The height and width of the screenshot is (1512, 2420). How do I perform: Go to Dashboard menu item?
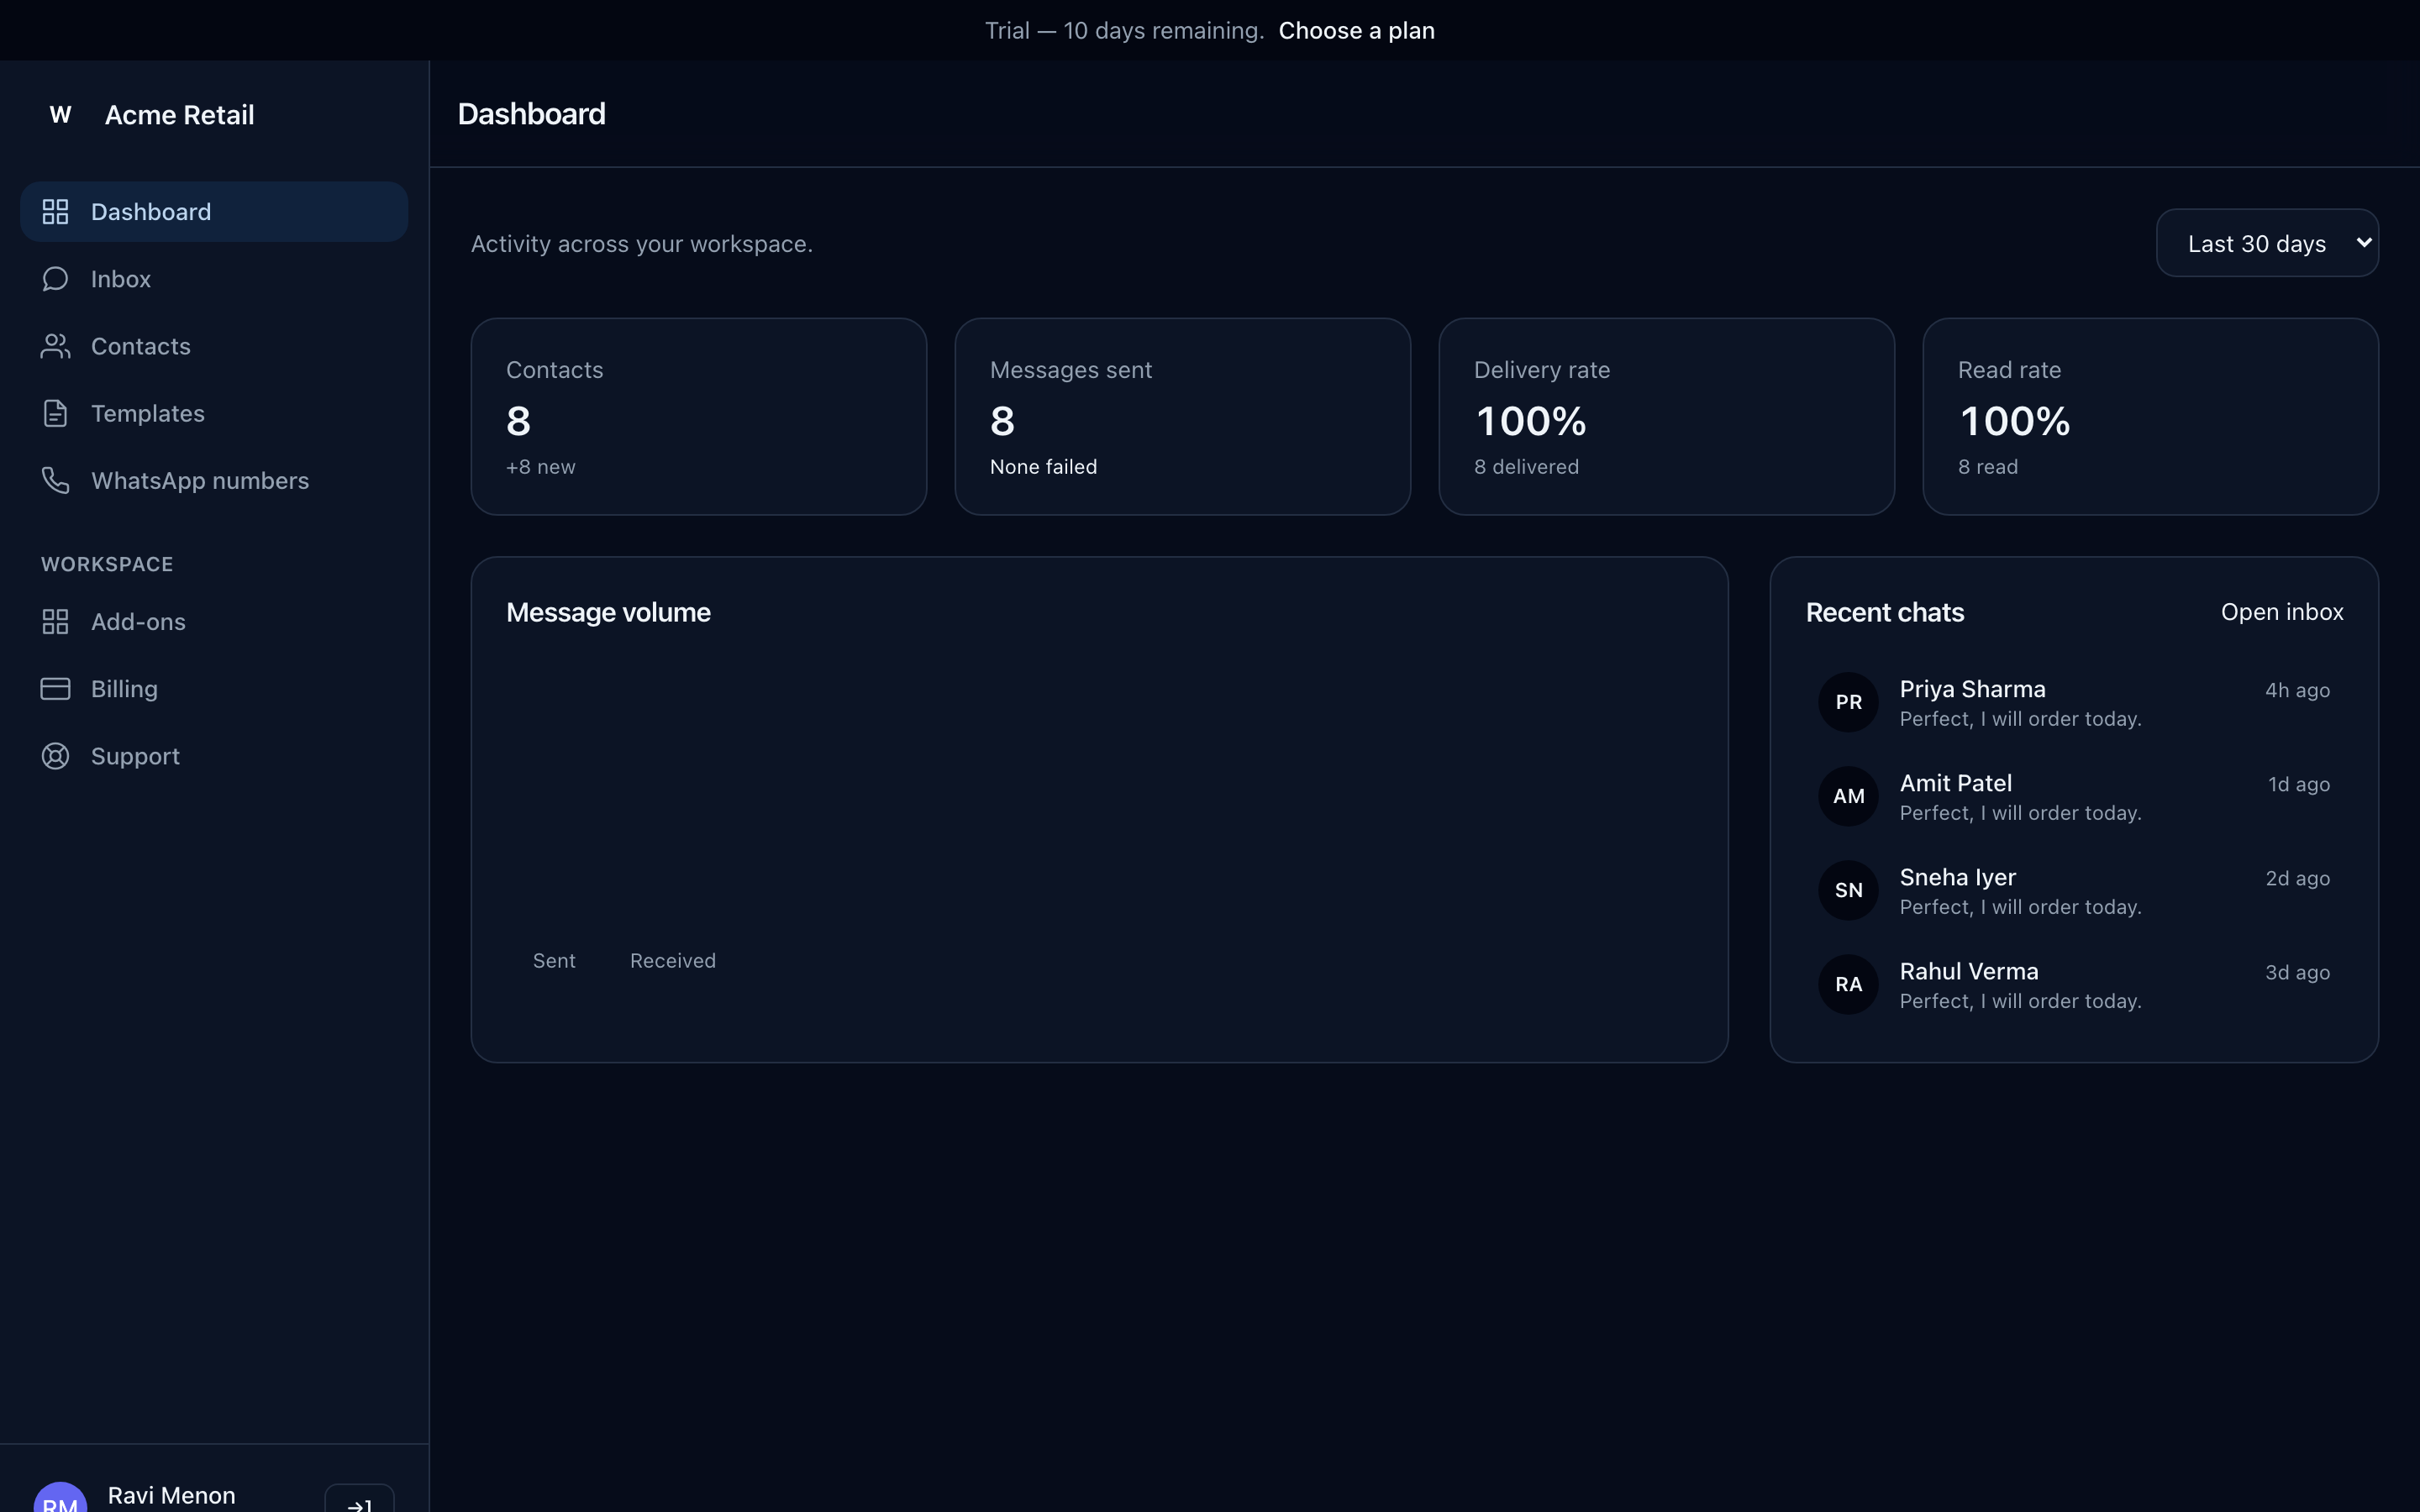[214, 212]
